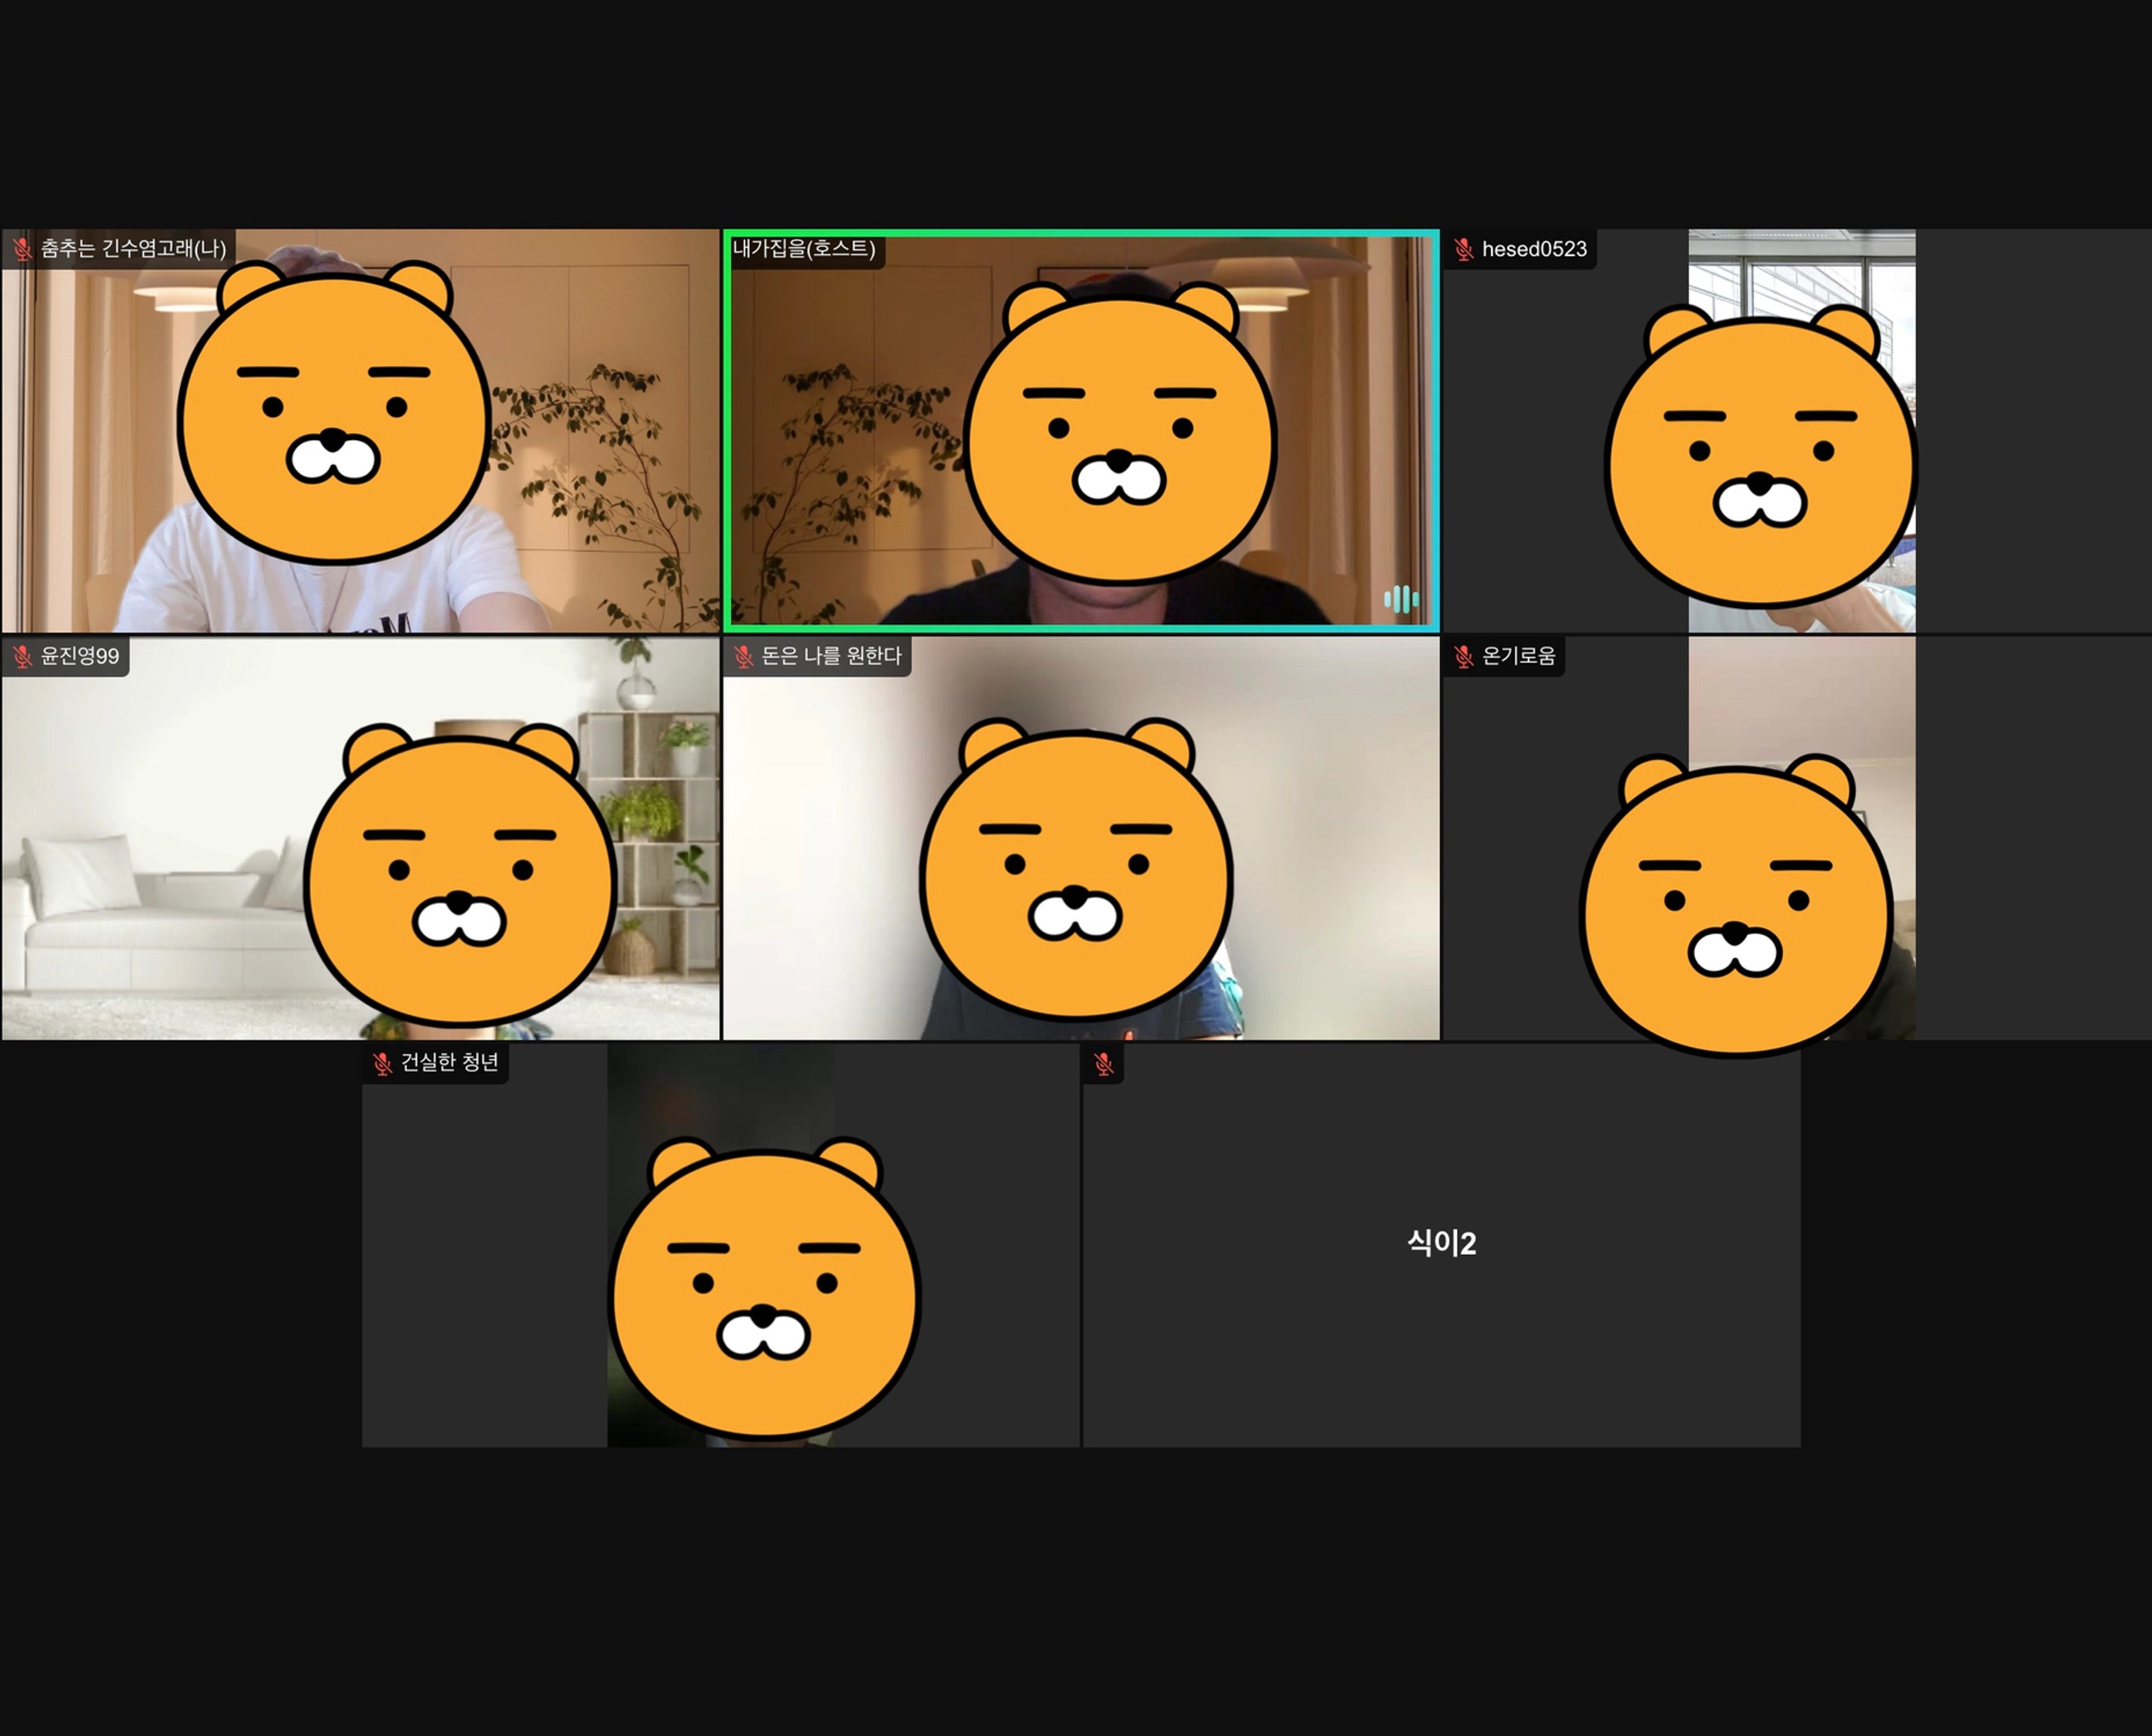The width and height of the screenshot is (2152, 1736).
Task: Click name label 돈은 나를 원한다
Action: coord(832,656)
